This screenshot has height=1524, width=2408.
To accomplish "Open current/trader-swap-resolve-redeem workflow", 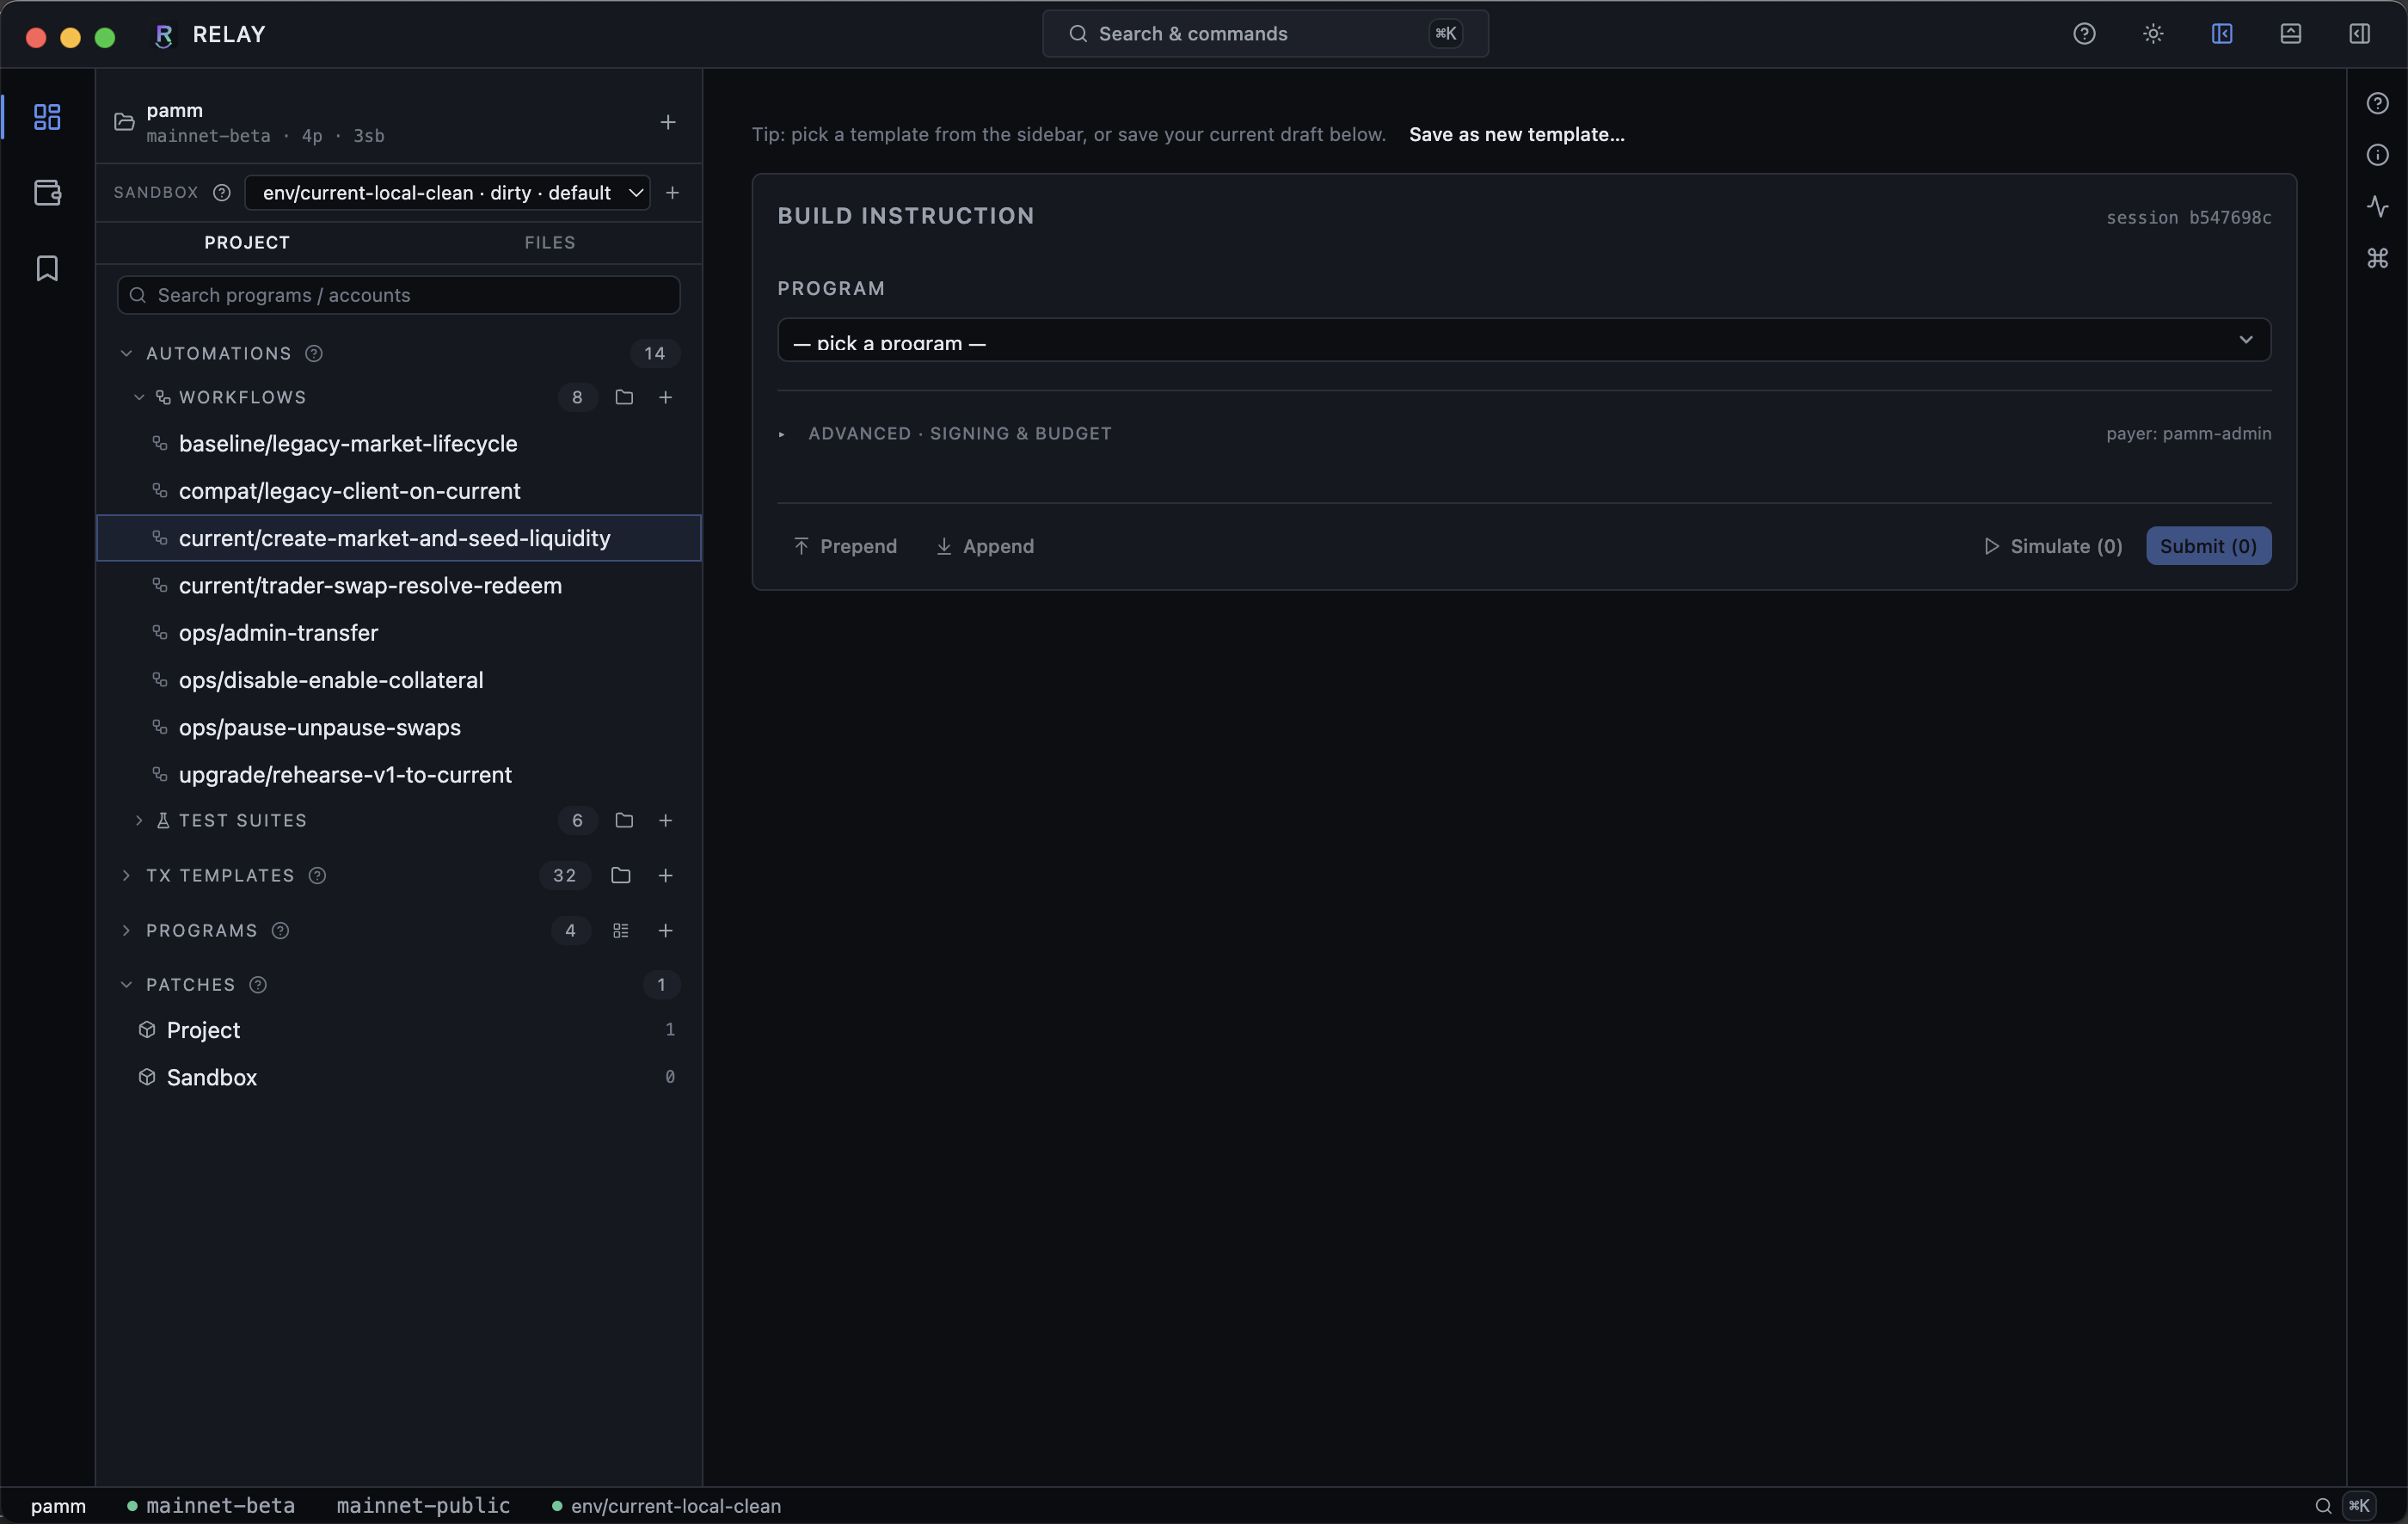I will (399, 586).
